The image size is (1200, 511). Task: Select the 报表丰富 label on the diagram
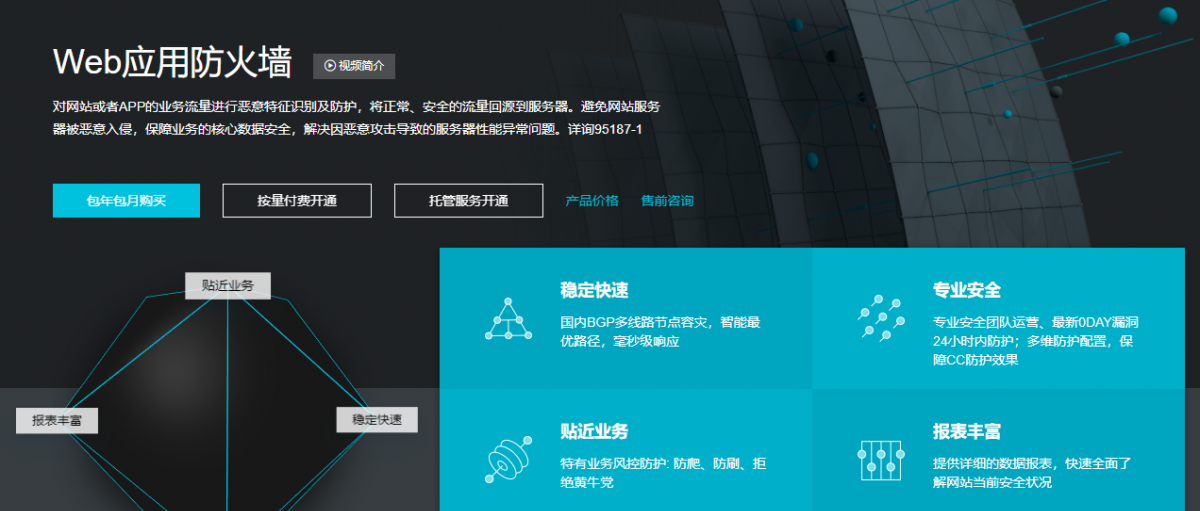(x=57, y=421)
